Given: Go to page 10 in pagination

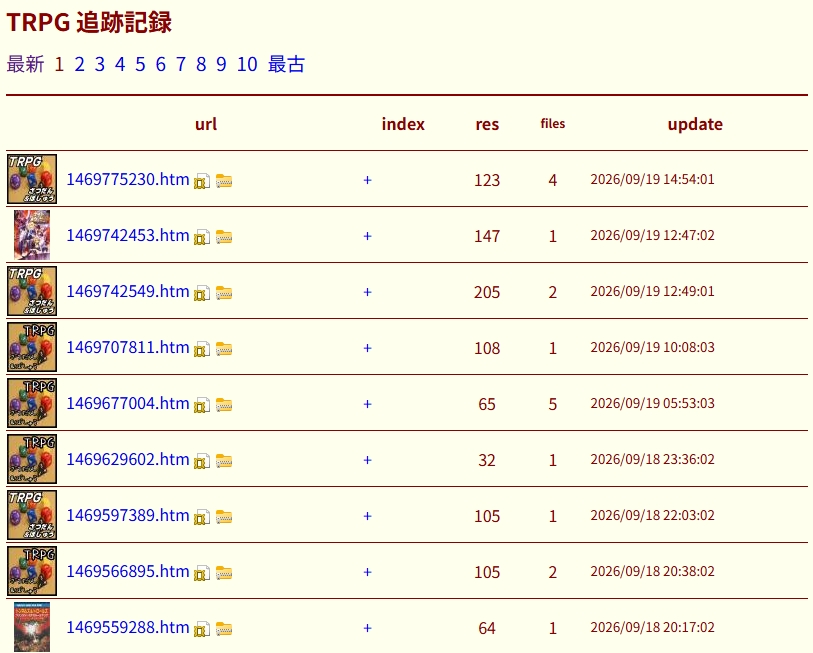Looking at the screenshot, I should point(247,64).
